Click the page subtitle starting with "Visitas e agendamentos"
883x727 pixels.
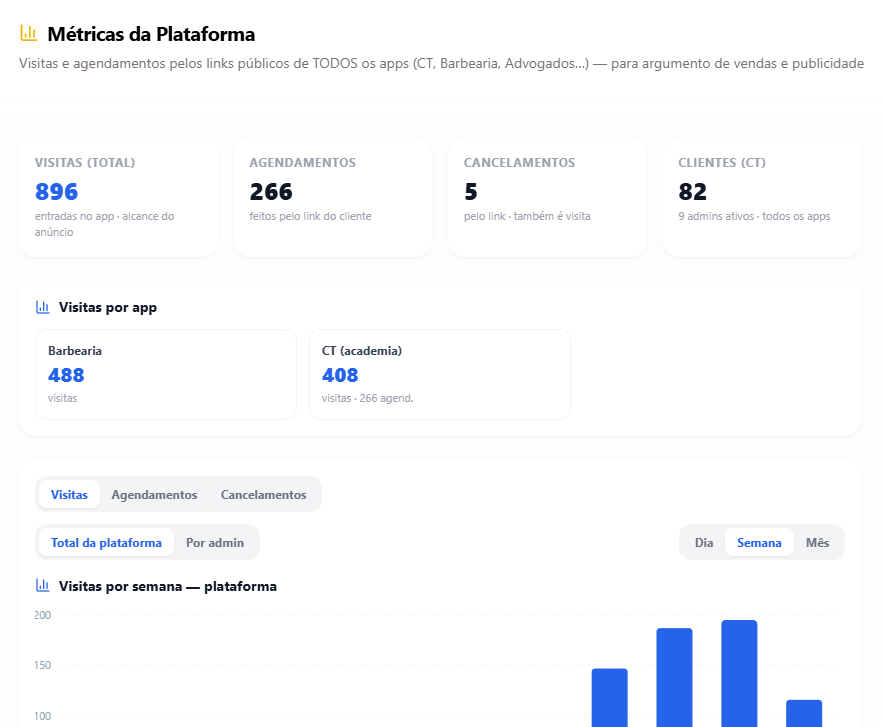click(x=442, y=63)
